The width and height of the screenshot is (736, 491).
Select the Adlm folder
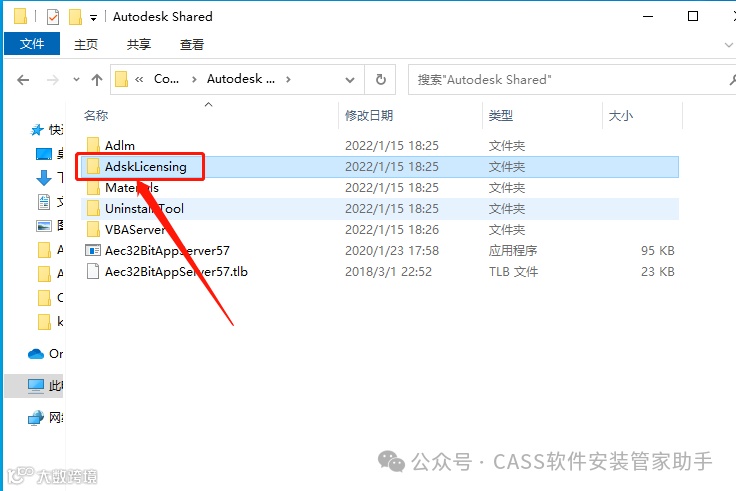[x=379, y=146]
